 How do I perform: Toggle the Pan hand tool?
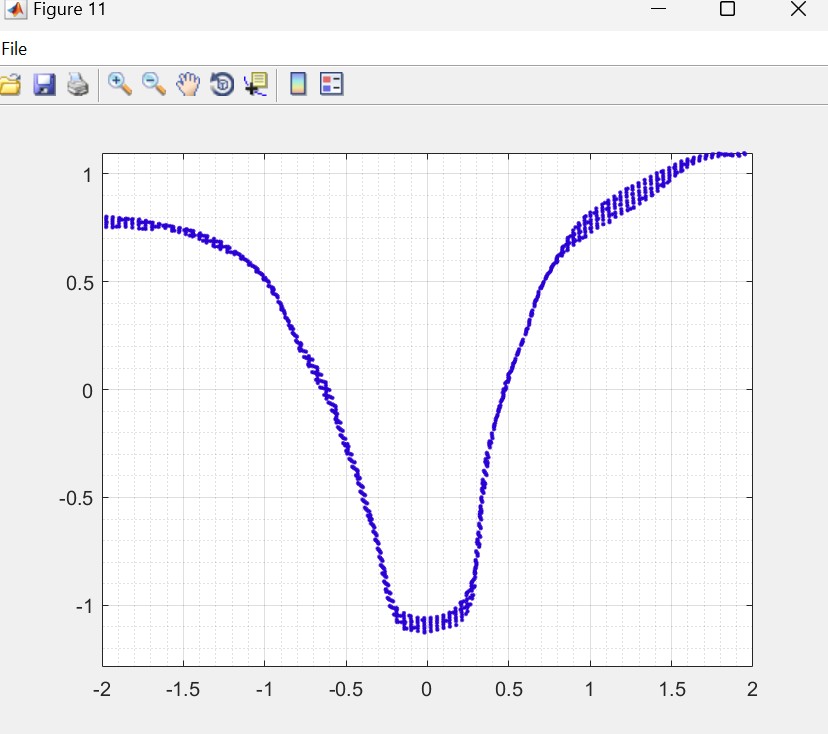(x=188, y=85)
